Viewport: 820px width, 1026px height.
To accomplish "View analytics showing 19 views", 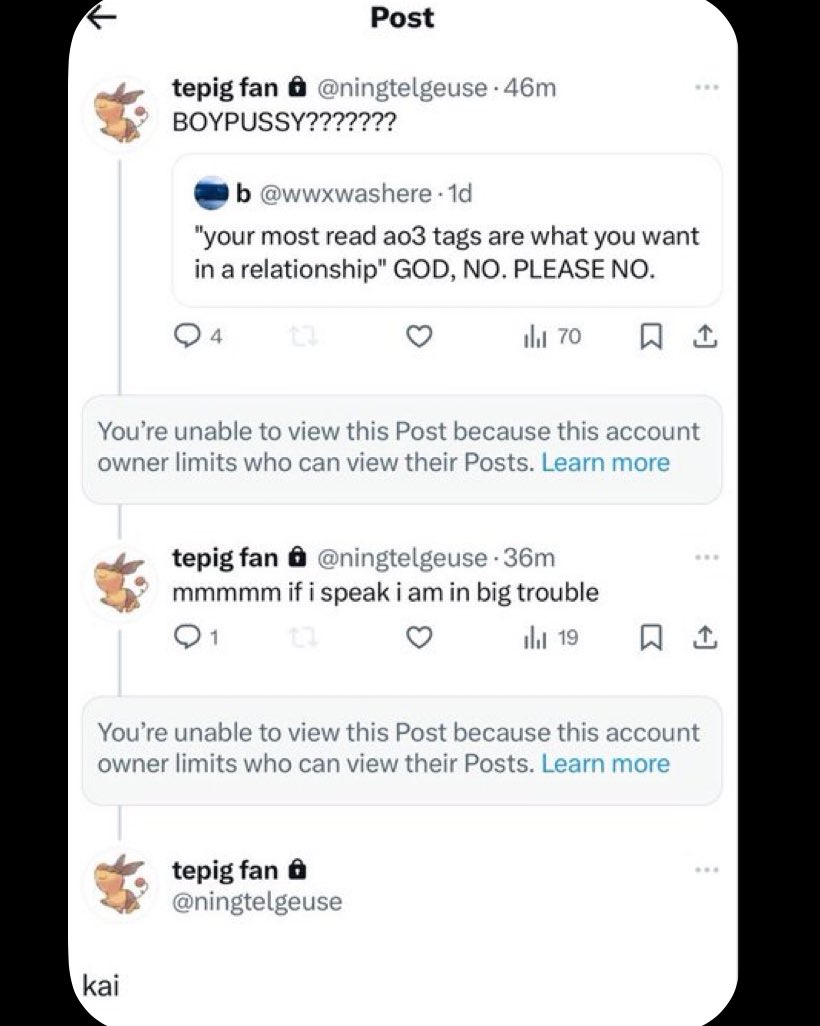I will [550, 638].
